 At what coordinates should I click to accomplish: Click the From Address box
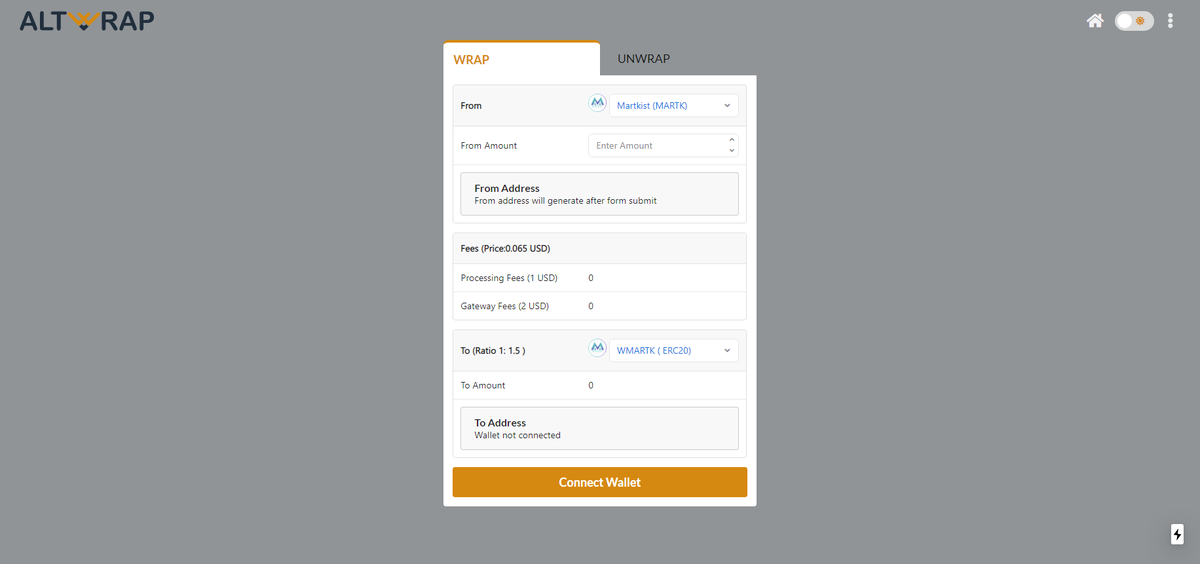pos(600,194)
